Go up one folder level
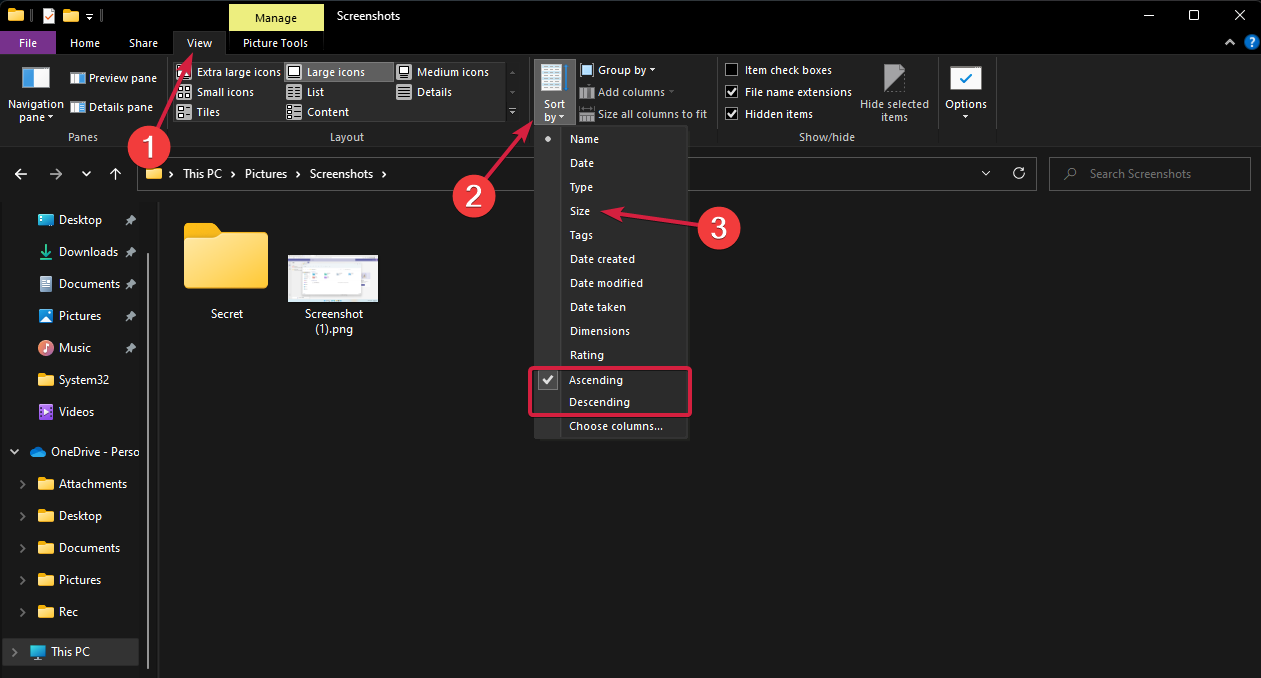 (x=116, y=174)
